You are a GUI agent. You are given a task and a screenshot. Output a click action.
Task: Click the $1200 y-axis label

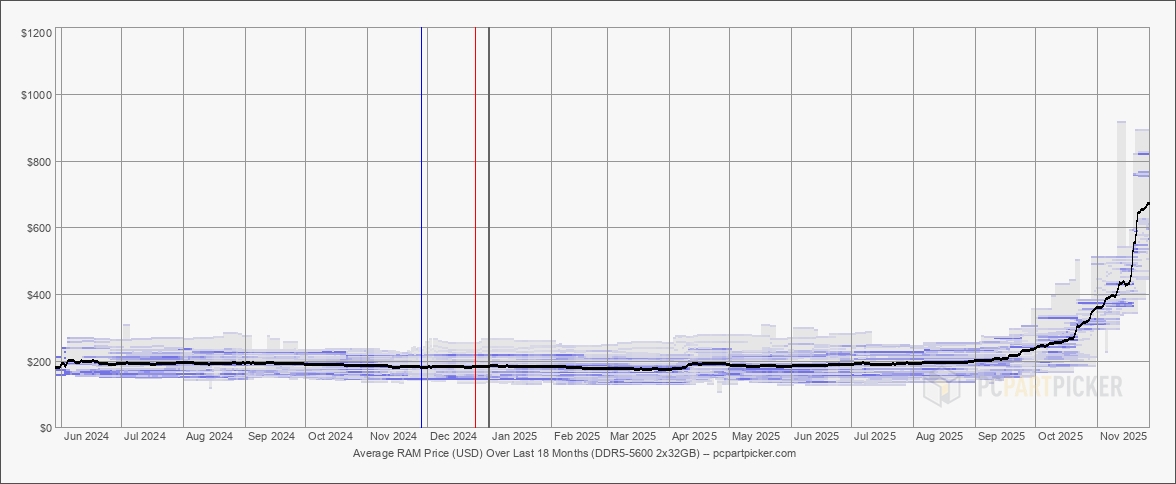[x=36, y=34]
